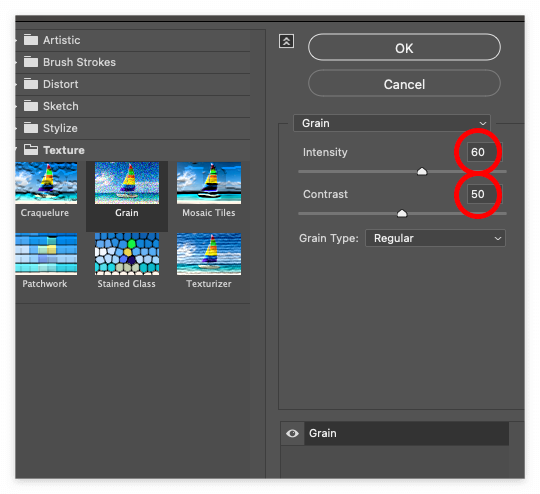Click the OK button
This screenshot has height=494, width=540.
(x=404, y=48)
